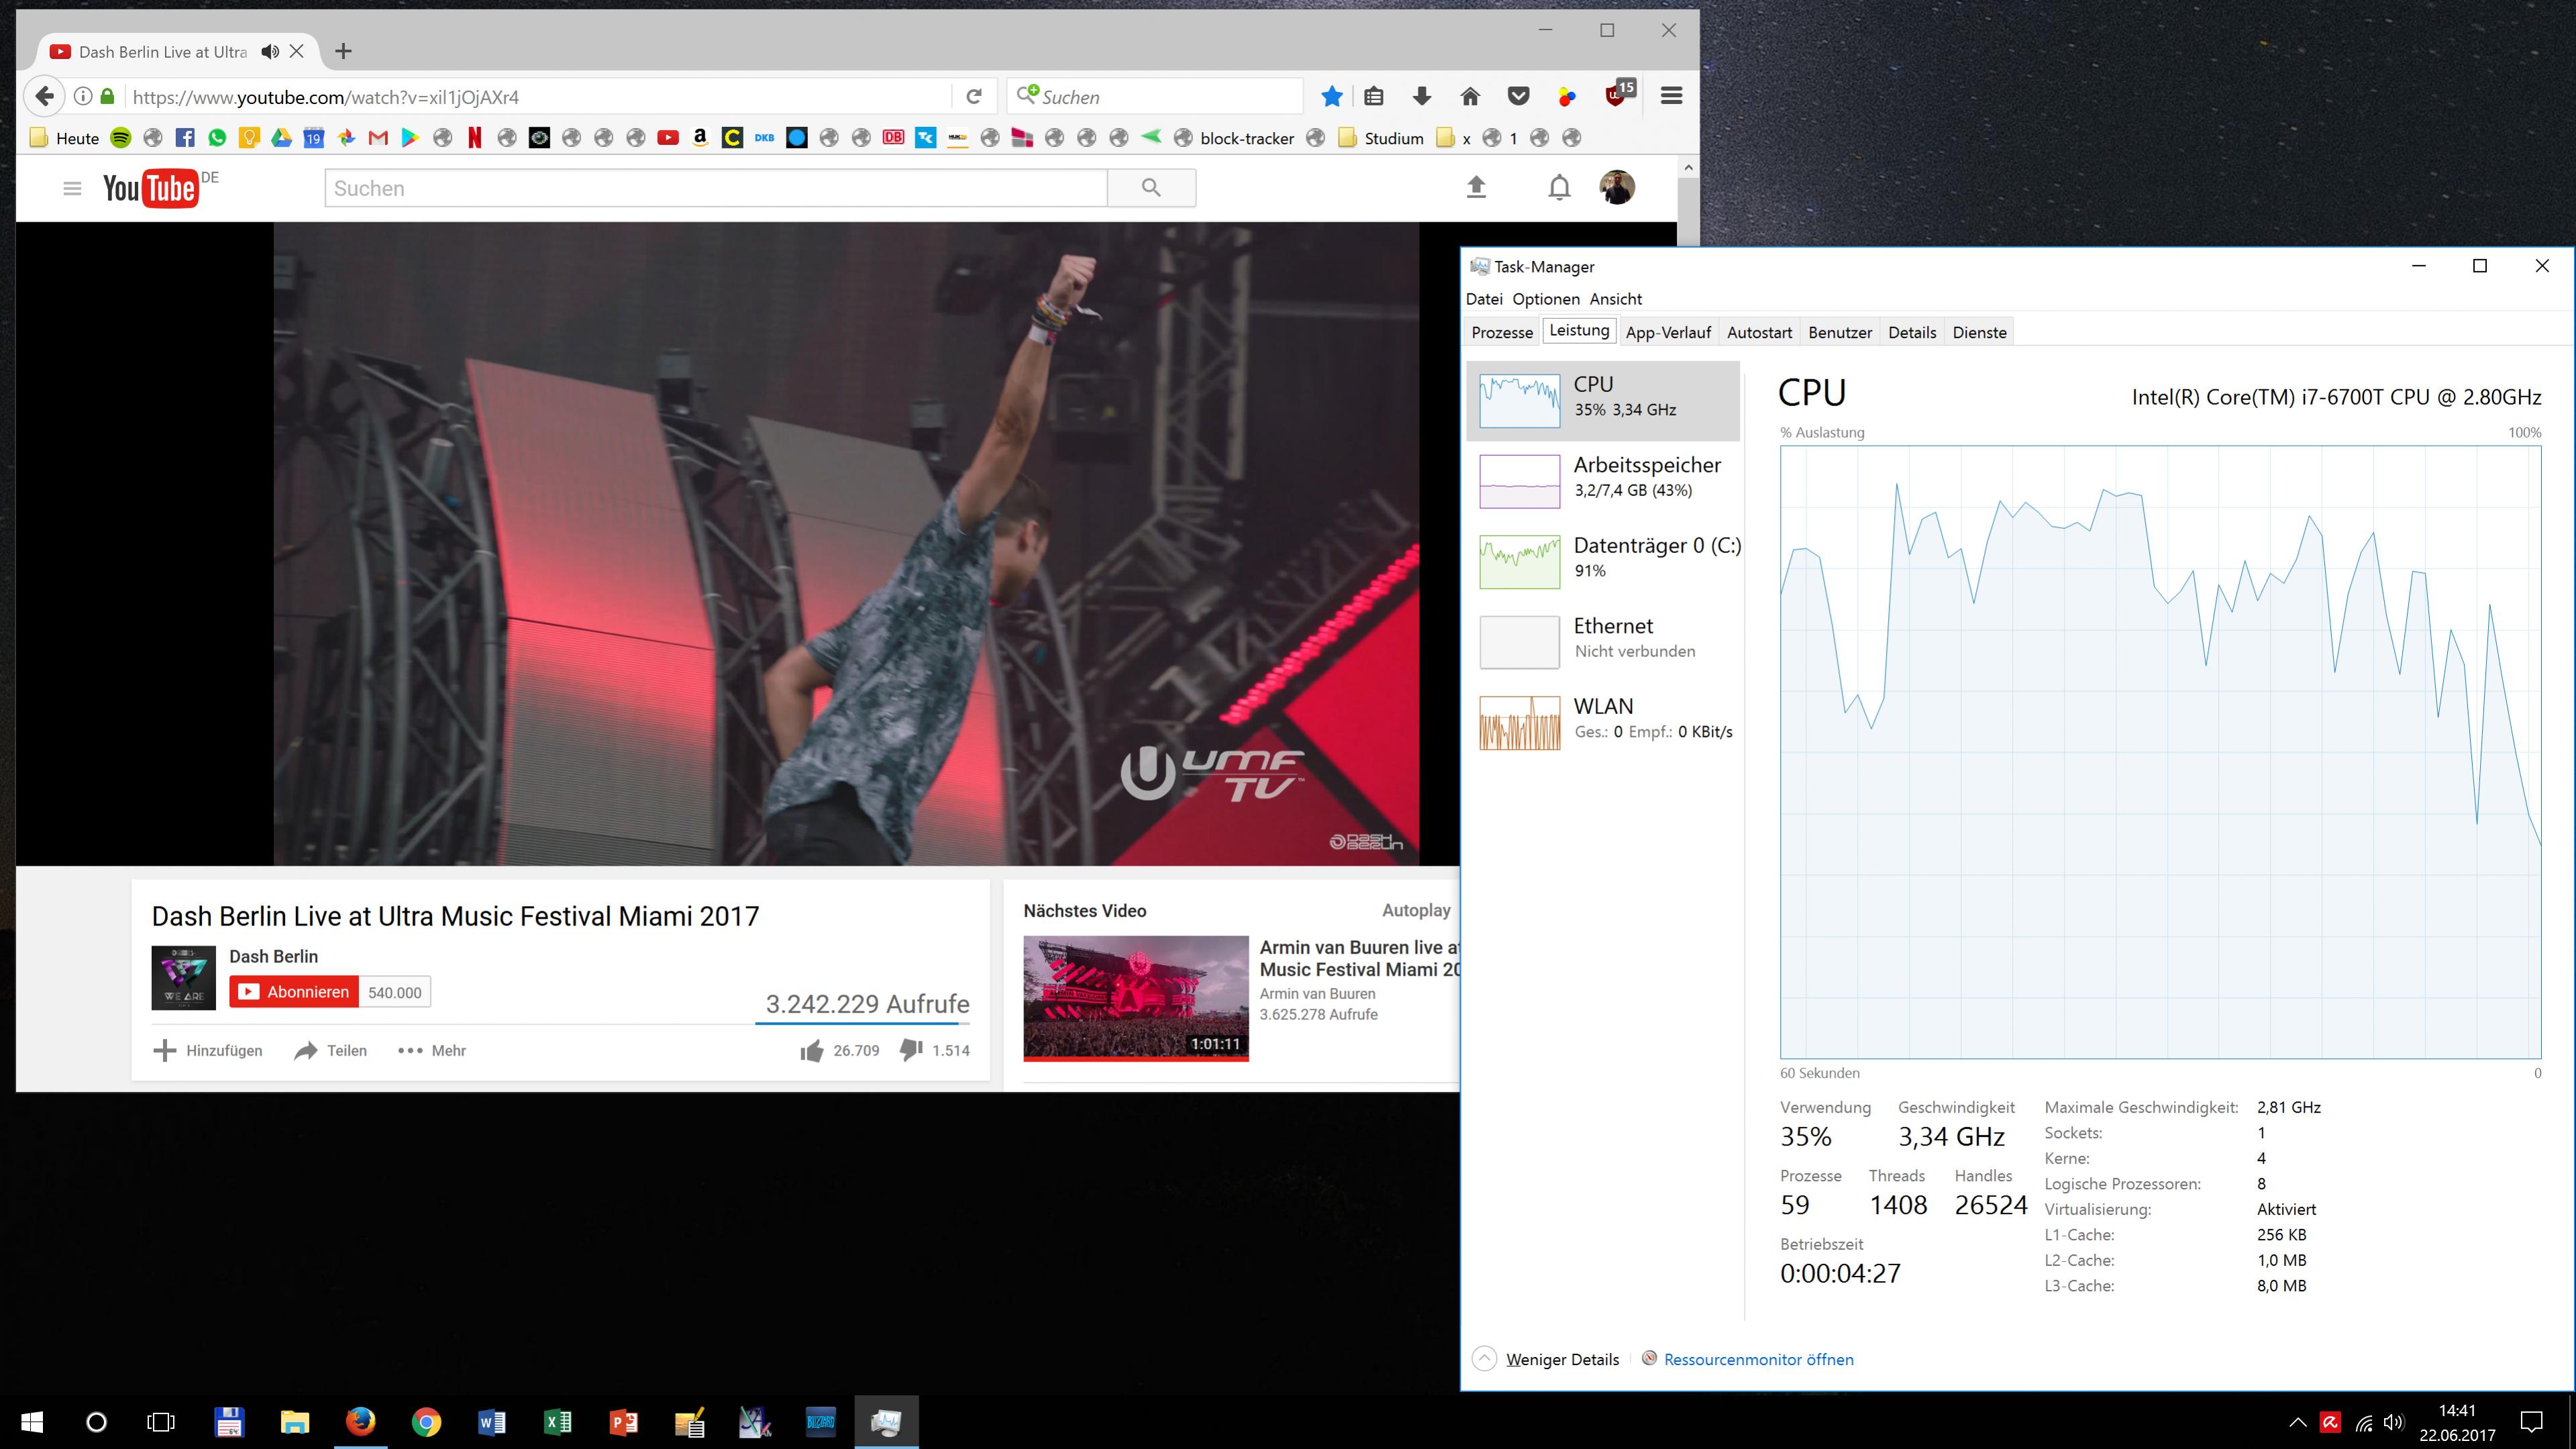Image resolution: width=2576 pixels, height=1449 pixels.
Task: Click the thumbs up like icon
Action: click(x=812, y=1050)
